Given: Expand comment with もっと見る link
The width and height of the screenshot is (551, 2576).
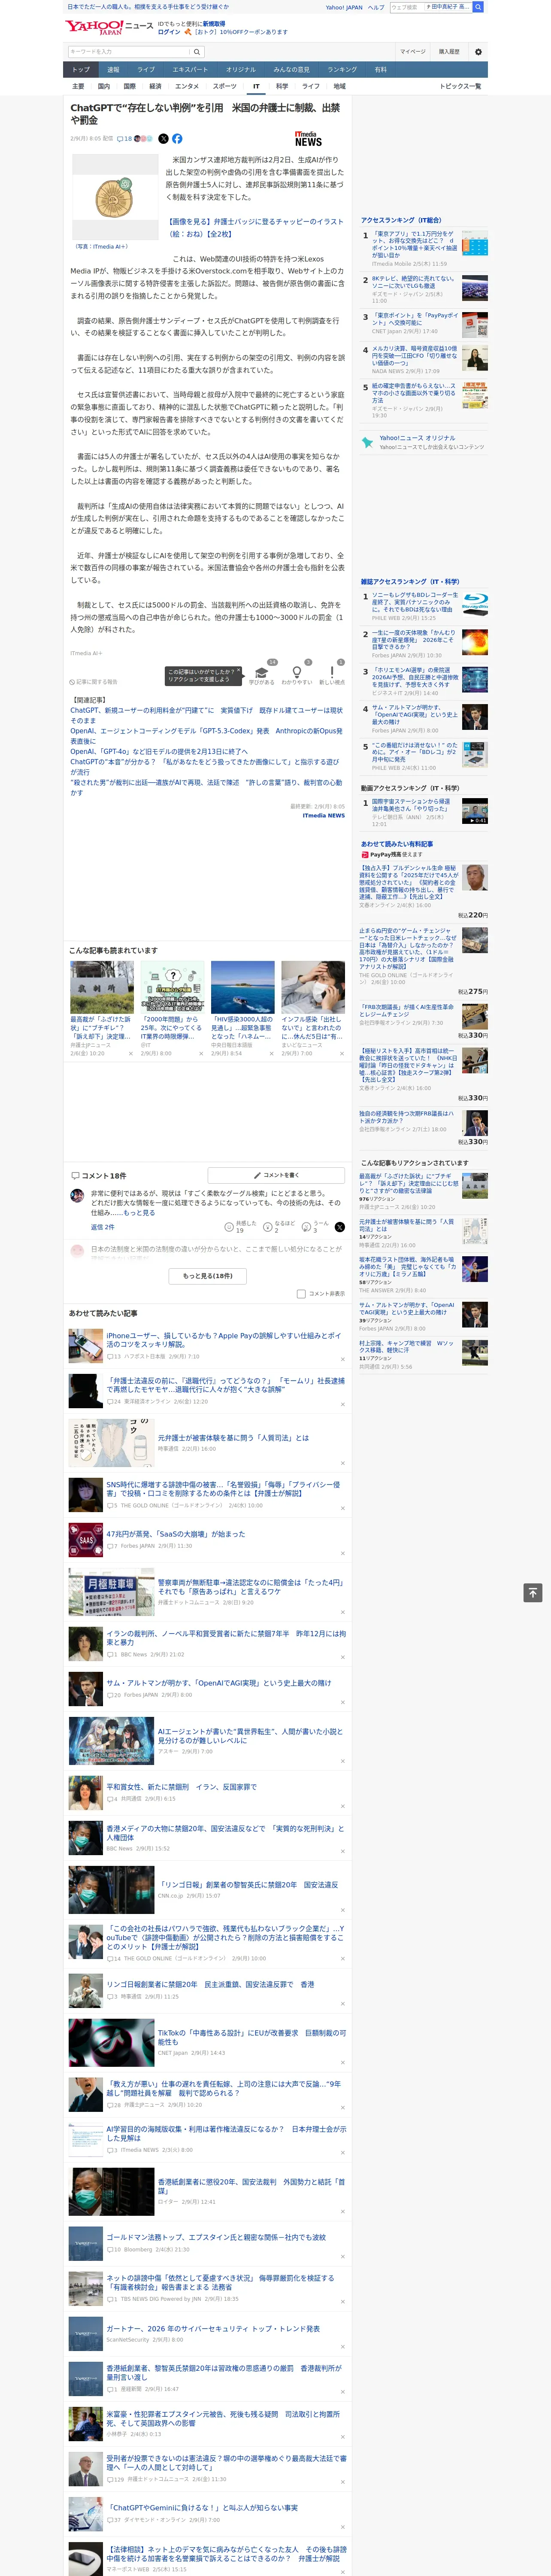Looking at the screenshot, I should tap(140, 1212).
